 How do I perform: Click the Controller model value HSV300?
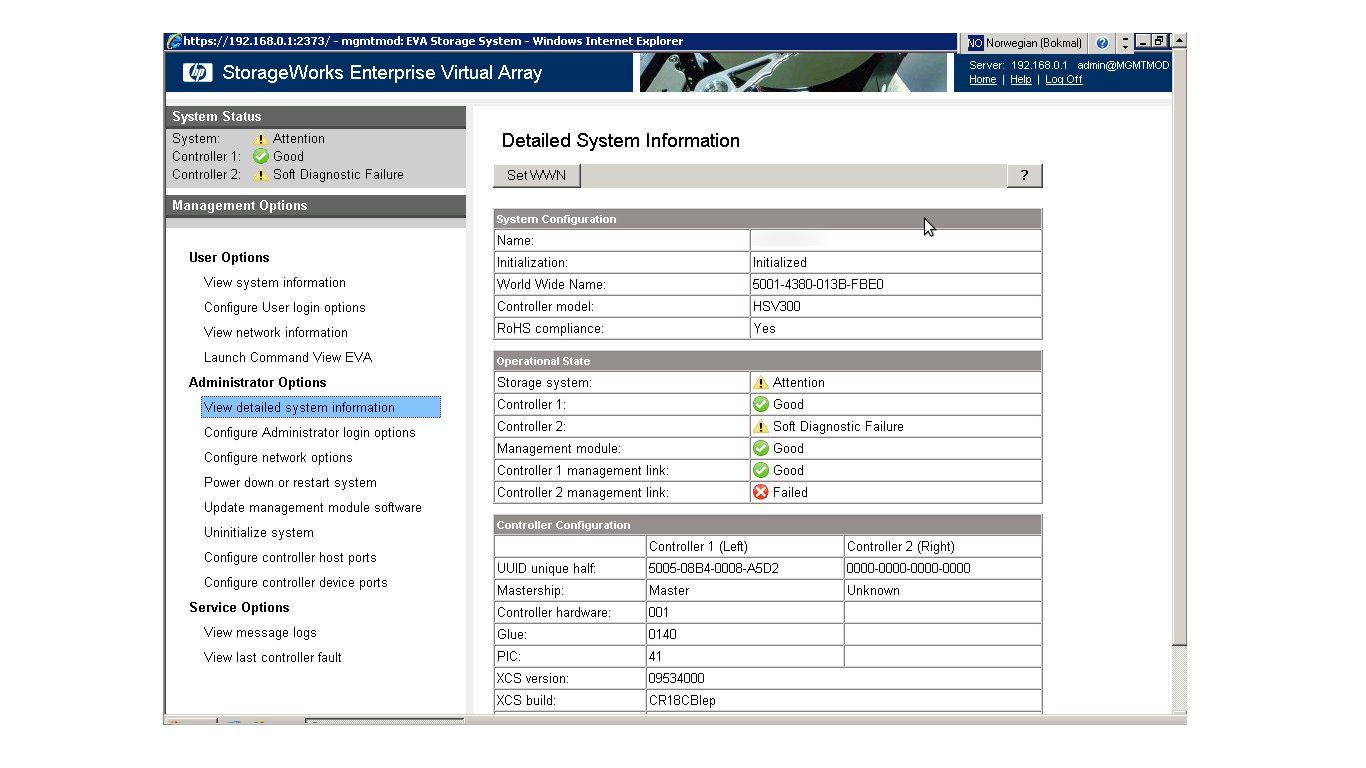tap(777, 306)
